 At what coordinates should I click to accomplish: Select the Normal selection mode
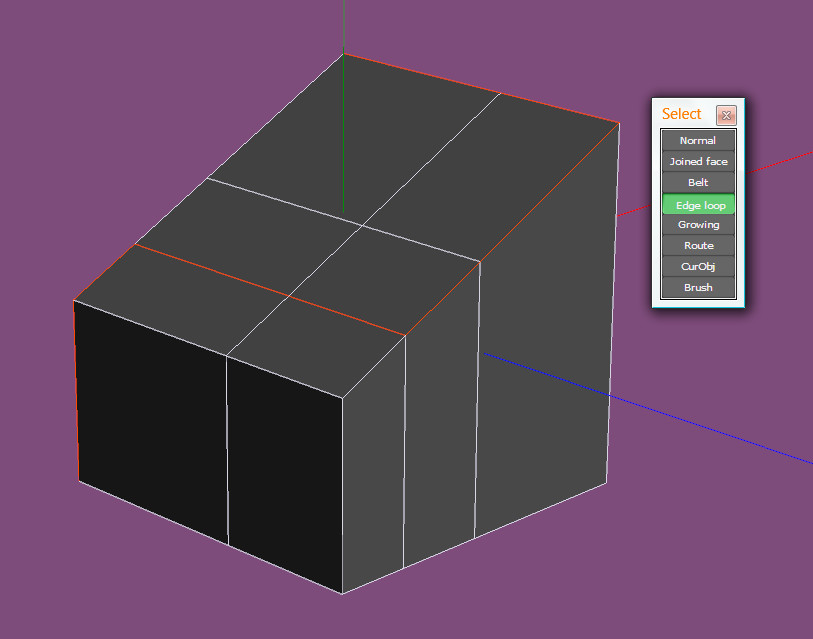pyautogui.click(x=698, y=141)
